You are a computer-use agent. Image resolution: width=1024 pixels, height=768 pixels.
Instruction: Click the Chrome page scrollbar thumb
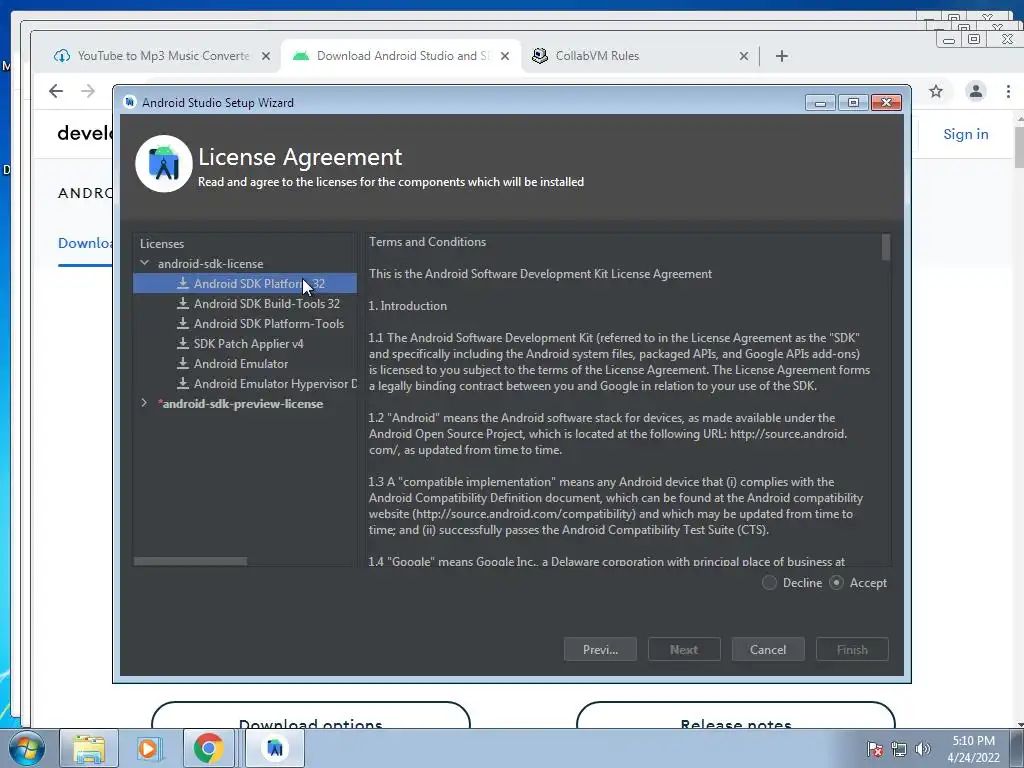coord(1019,147)
